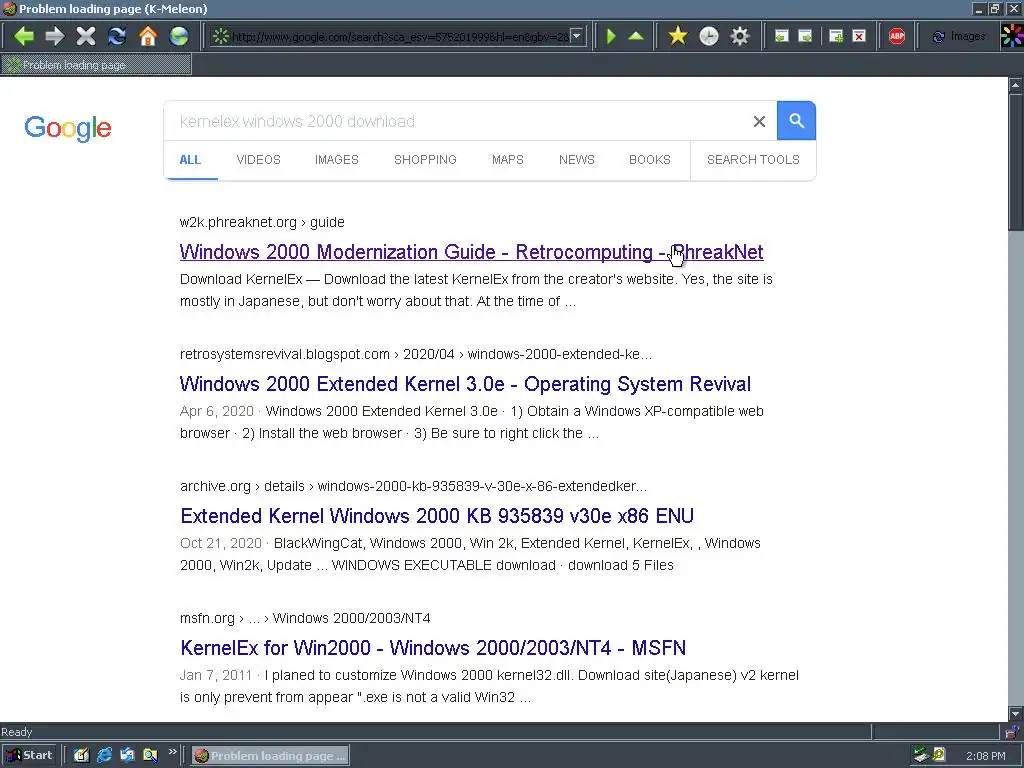
Task: Expand the quick launch chevron
Action: click(172, 752)
